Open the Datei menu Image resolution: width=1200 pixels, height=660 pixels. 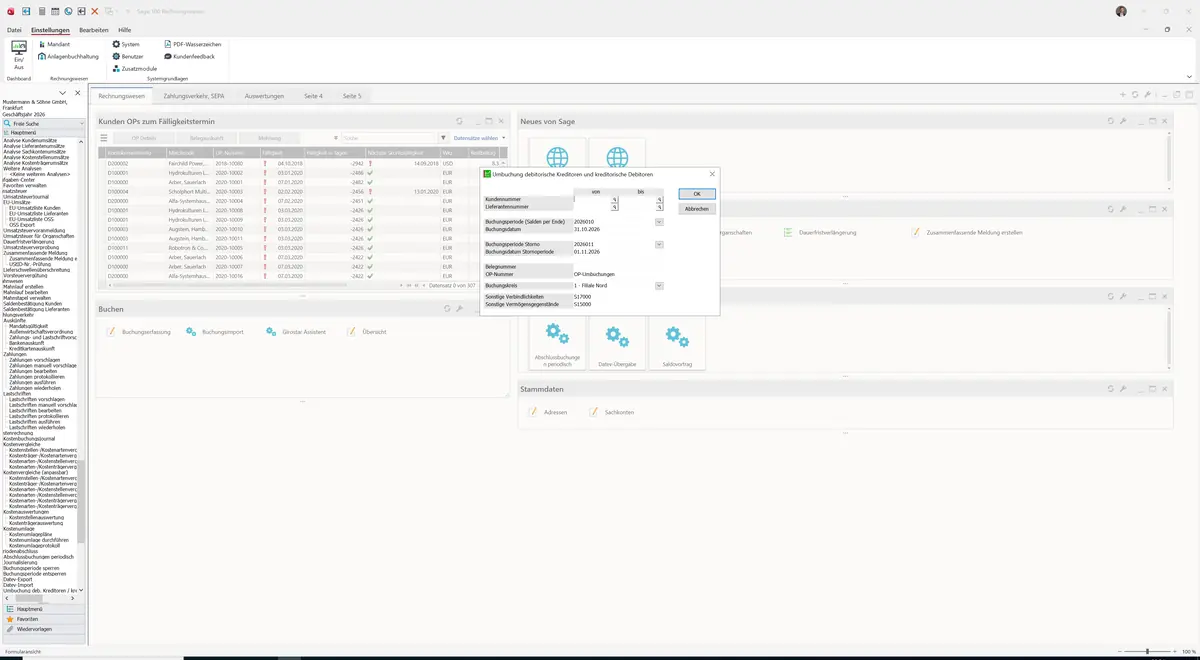[14, 30]
